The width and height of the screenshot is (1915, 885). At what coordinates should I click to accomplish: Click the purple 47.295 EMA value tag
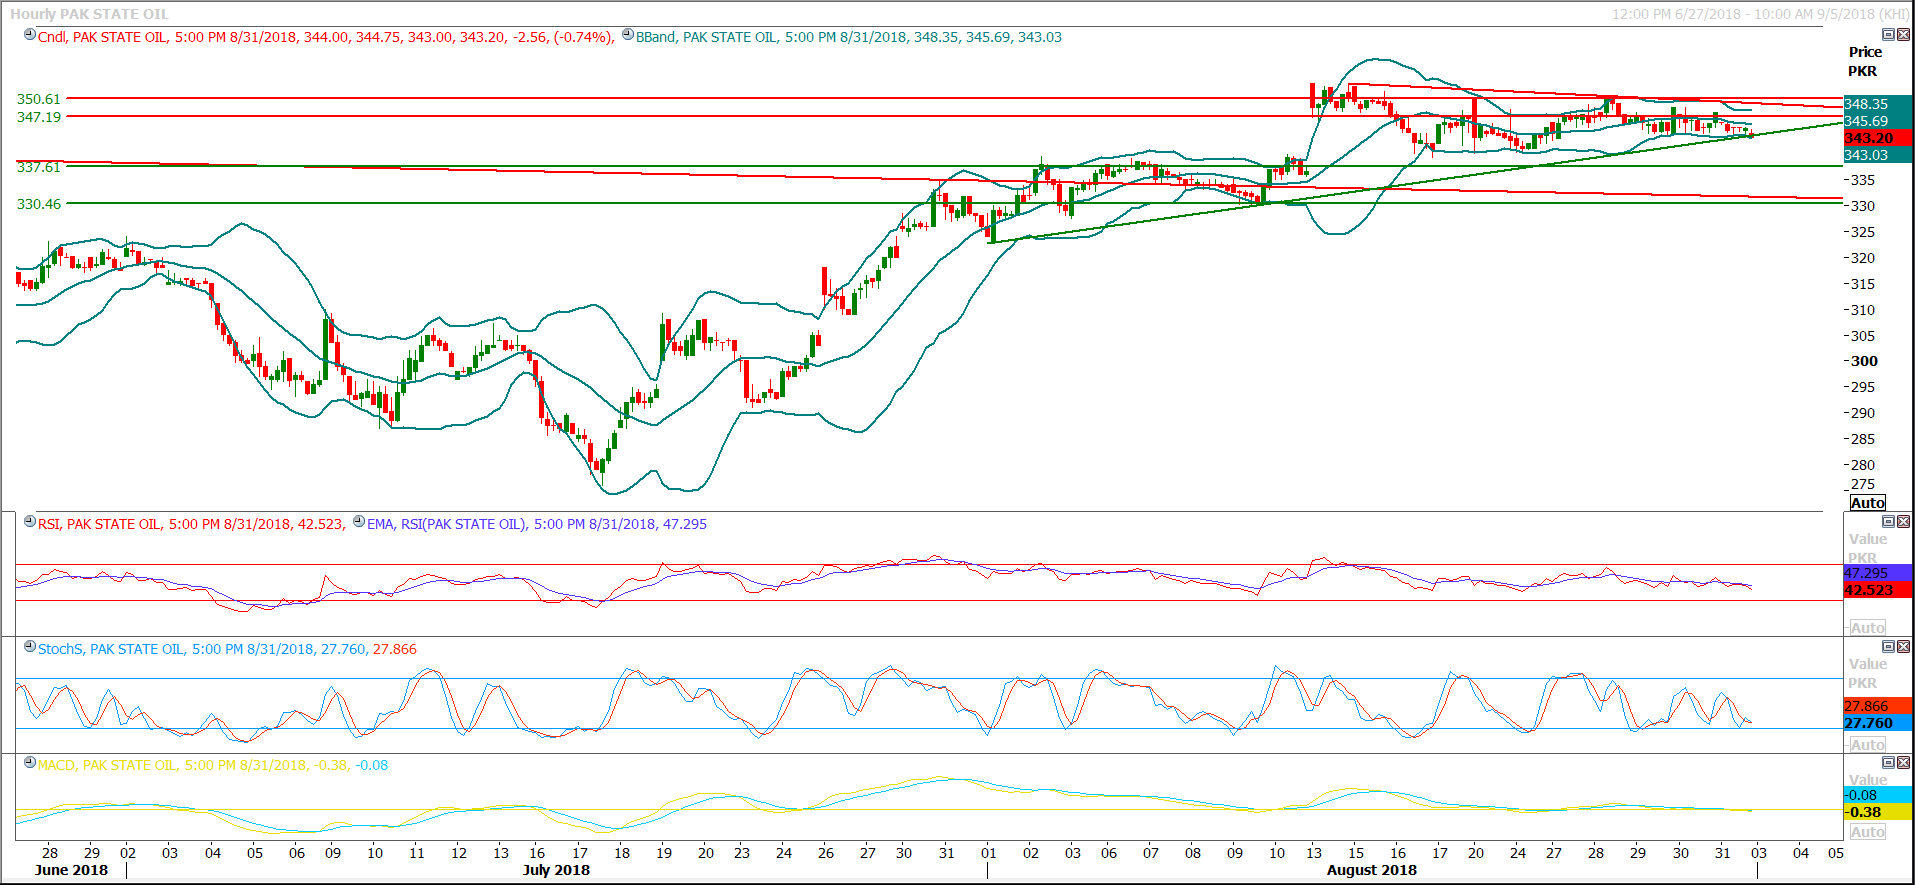click(x=1878, y=573)
